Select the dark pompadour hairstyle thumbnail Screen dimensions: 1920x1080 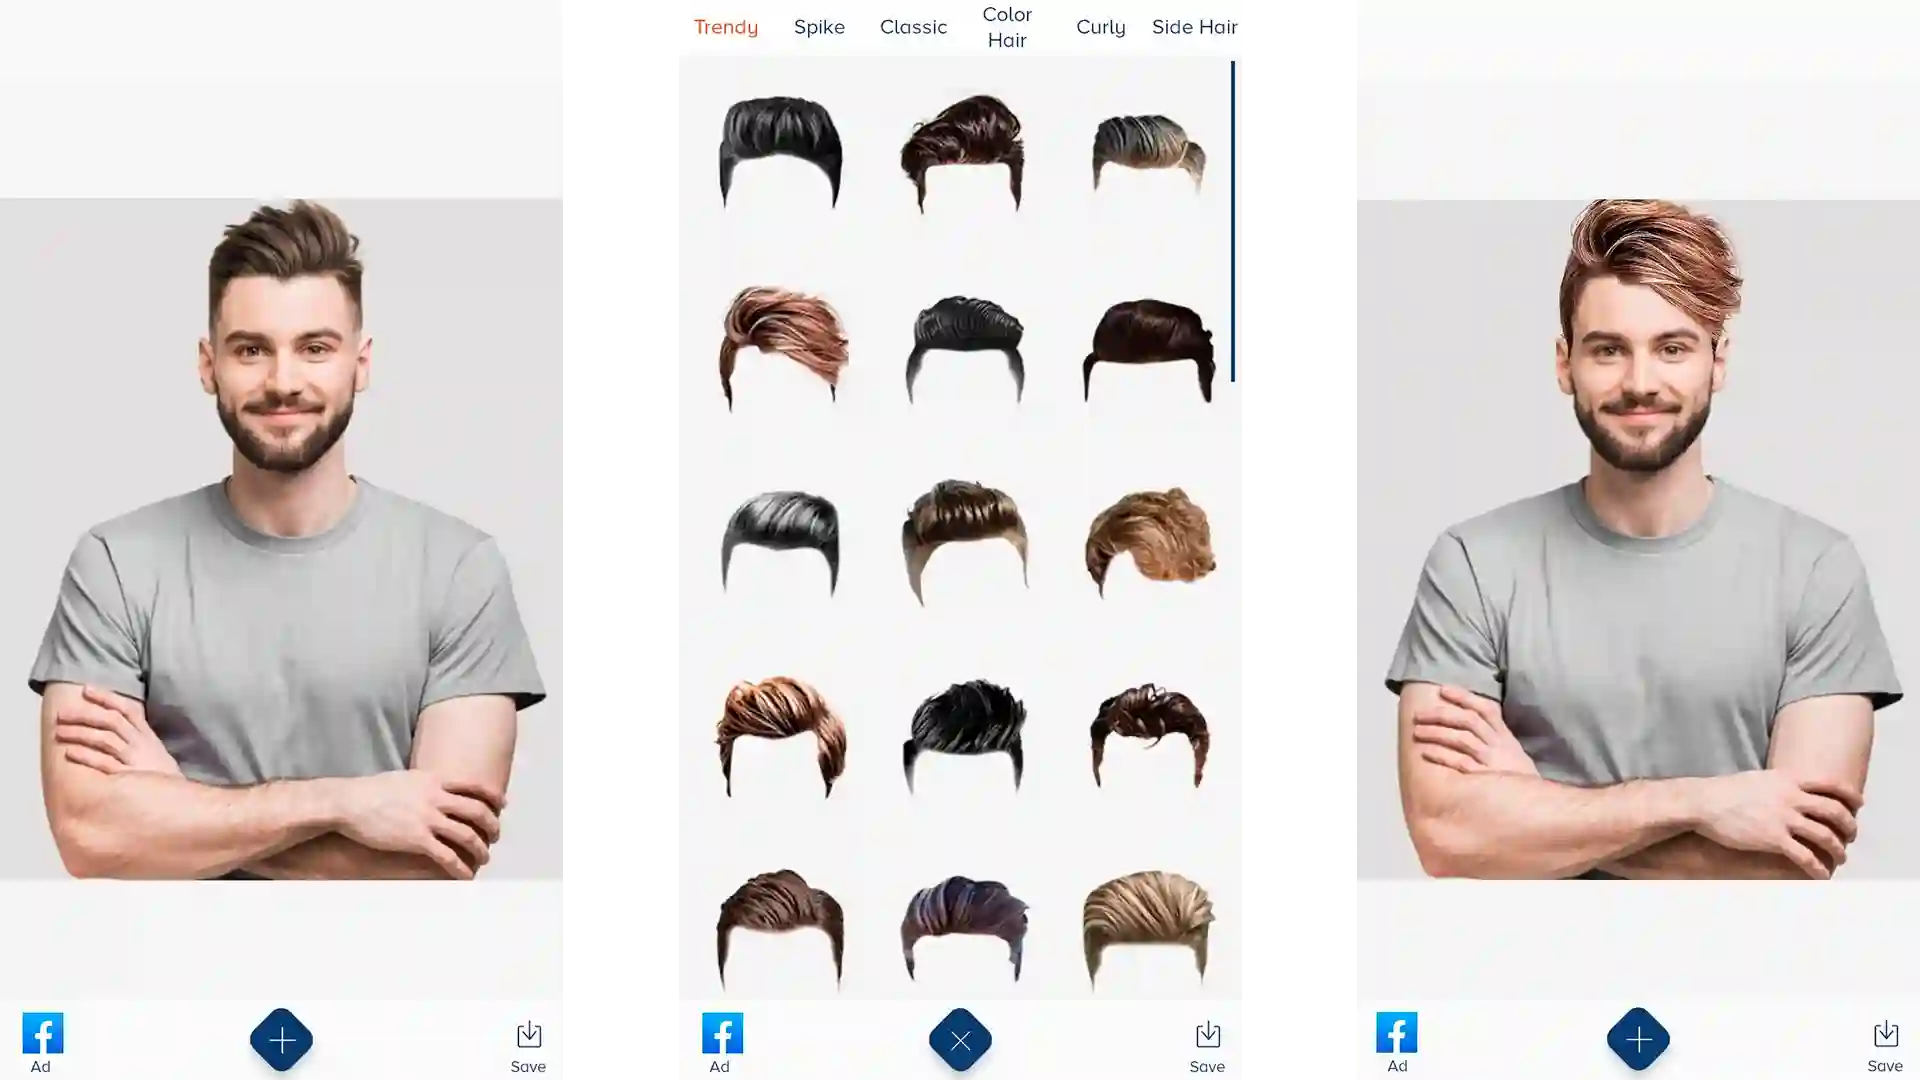[x=779, y=149]
